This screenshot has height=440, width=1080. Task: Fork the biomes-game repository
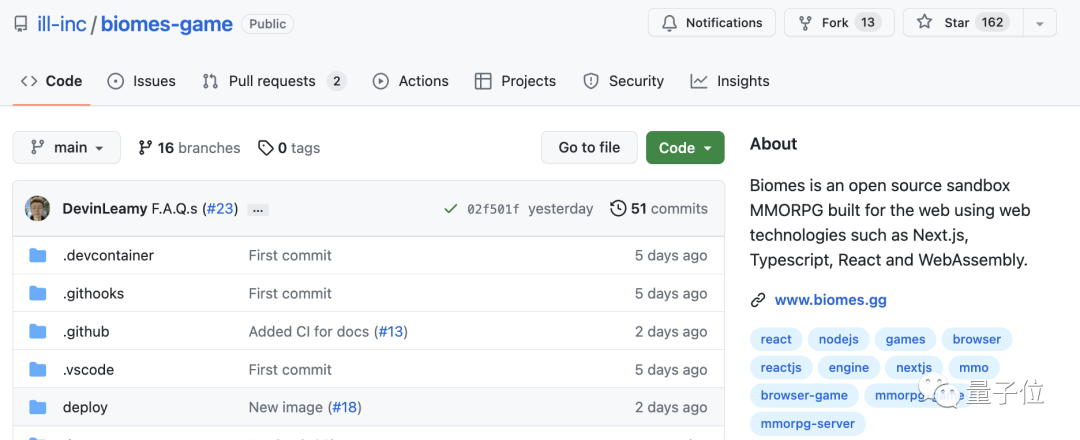pyautogui.click(x=833, y=23)
